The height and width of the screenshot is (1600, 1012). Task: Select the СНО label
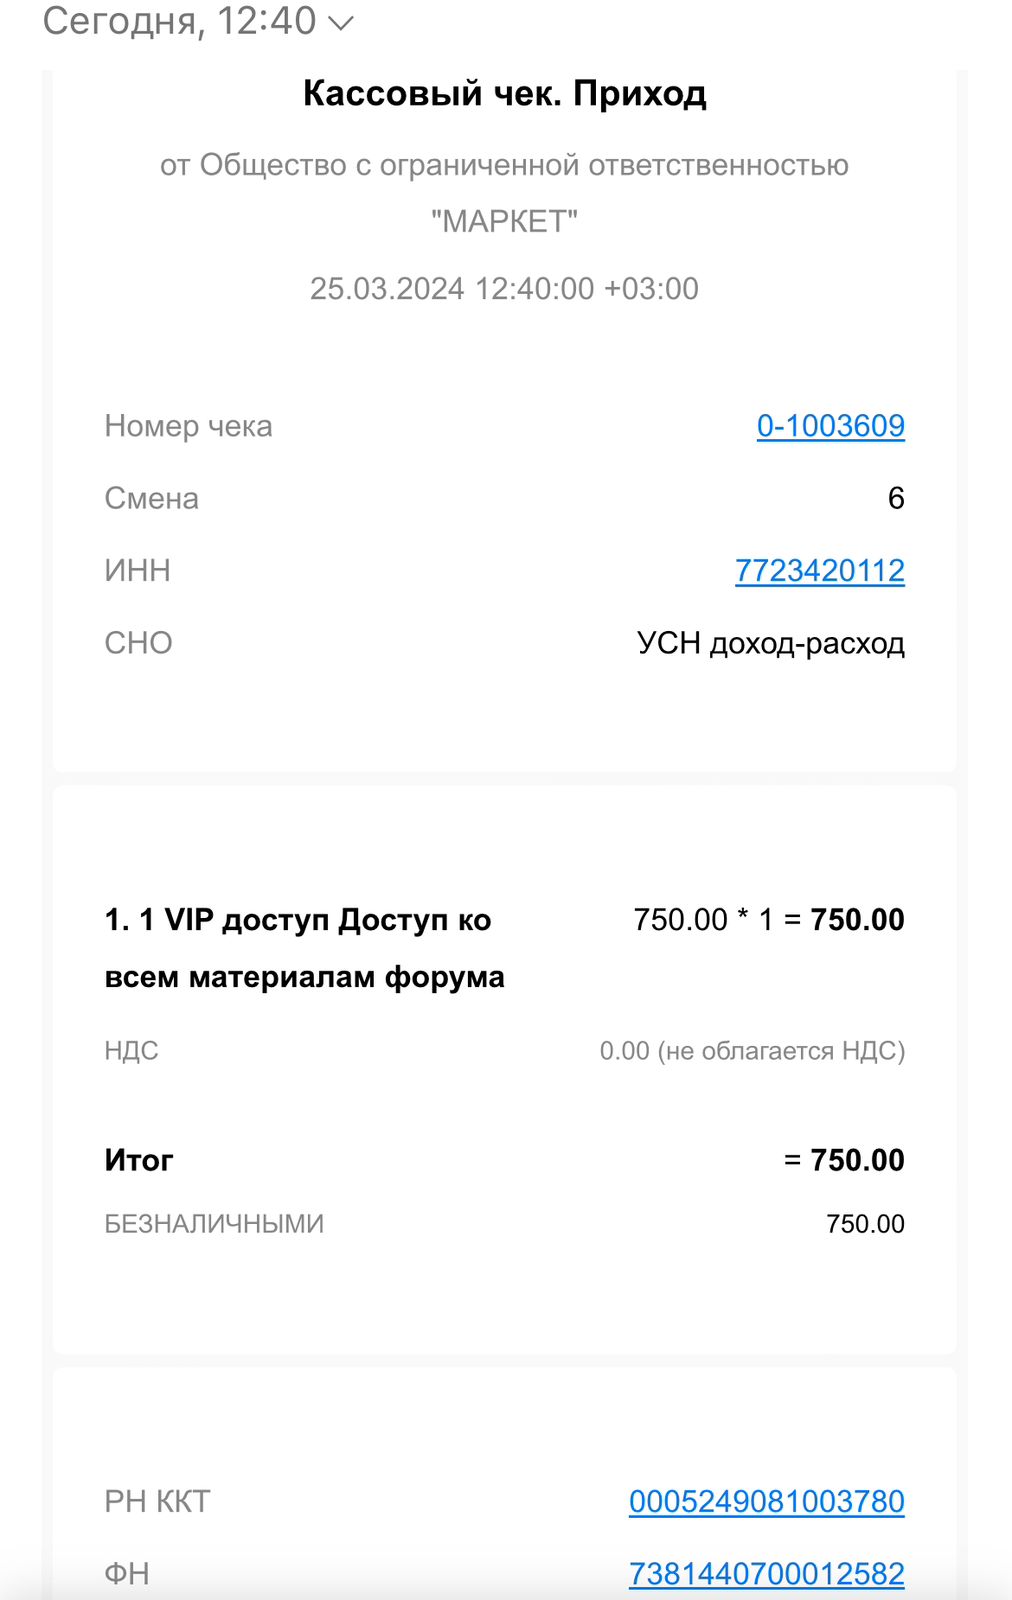tap(138, 643)
